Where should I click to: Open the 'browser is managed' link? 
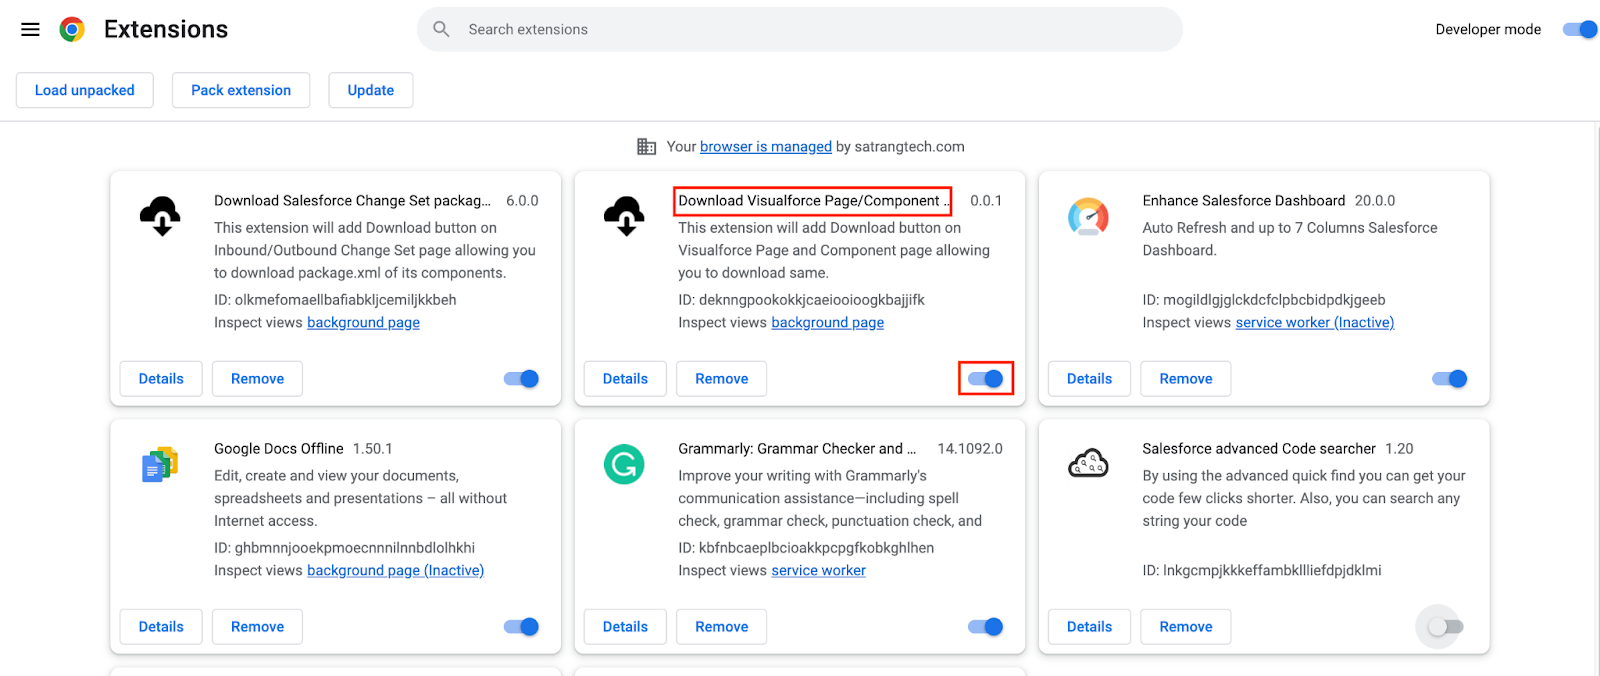pos(766,147)
